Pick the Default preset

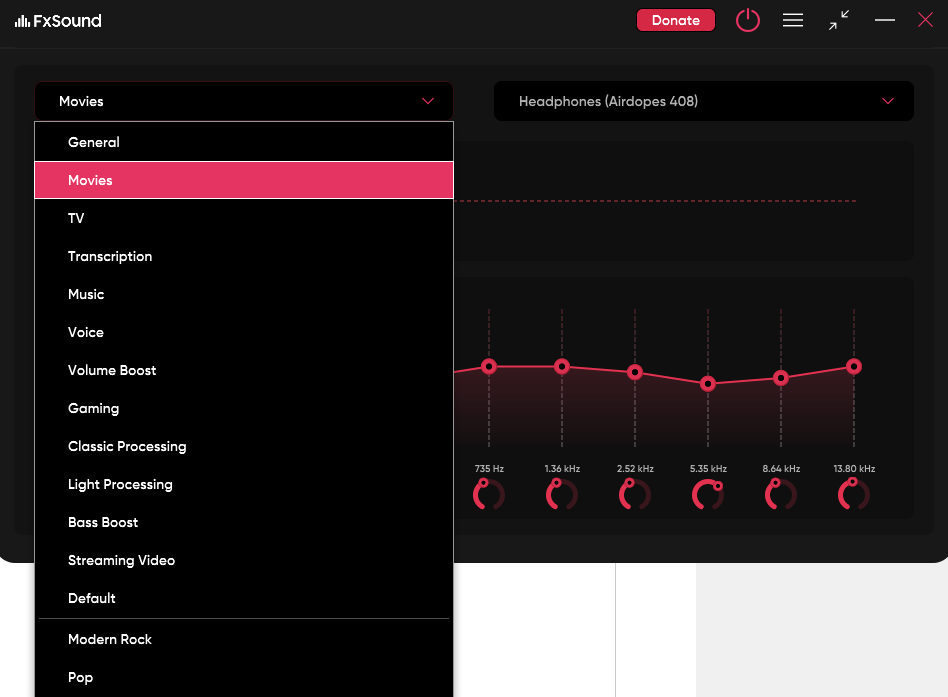pyautogui.click(x=244, y=598)
